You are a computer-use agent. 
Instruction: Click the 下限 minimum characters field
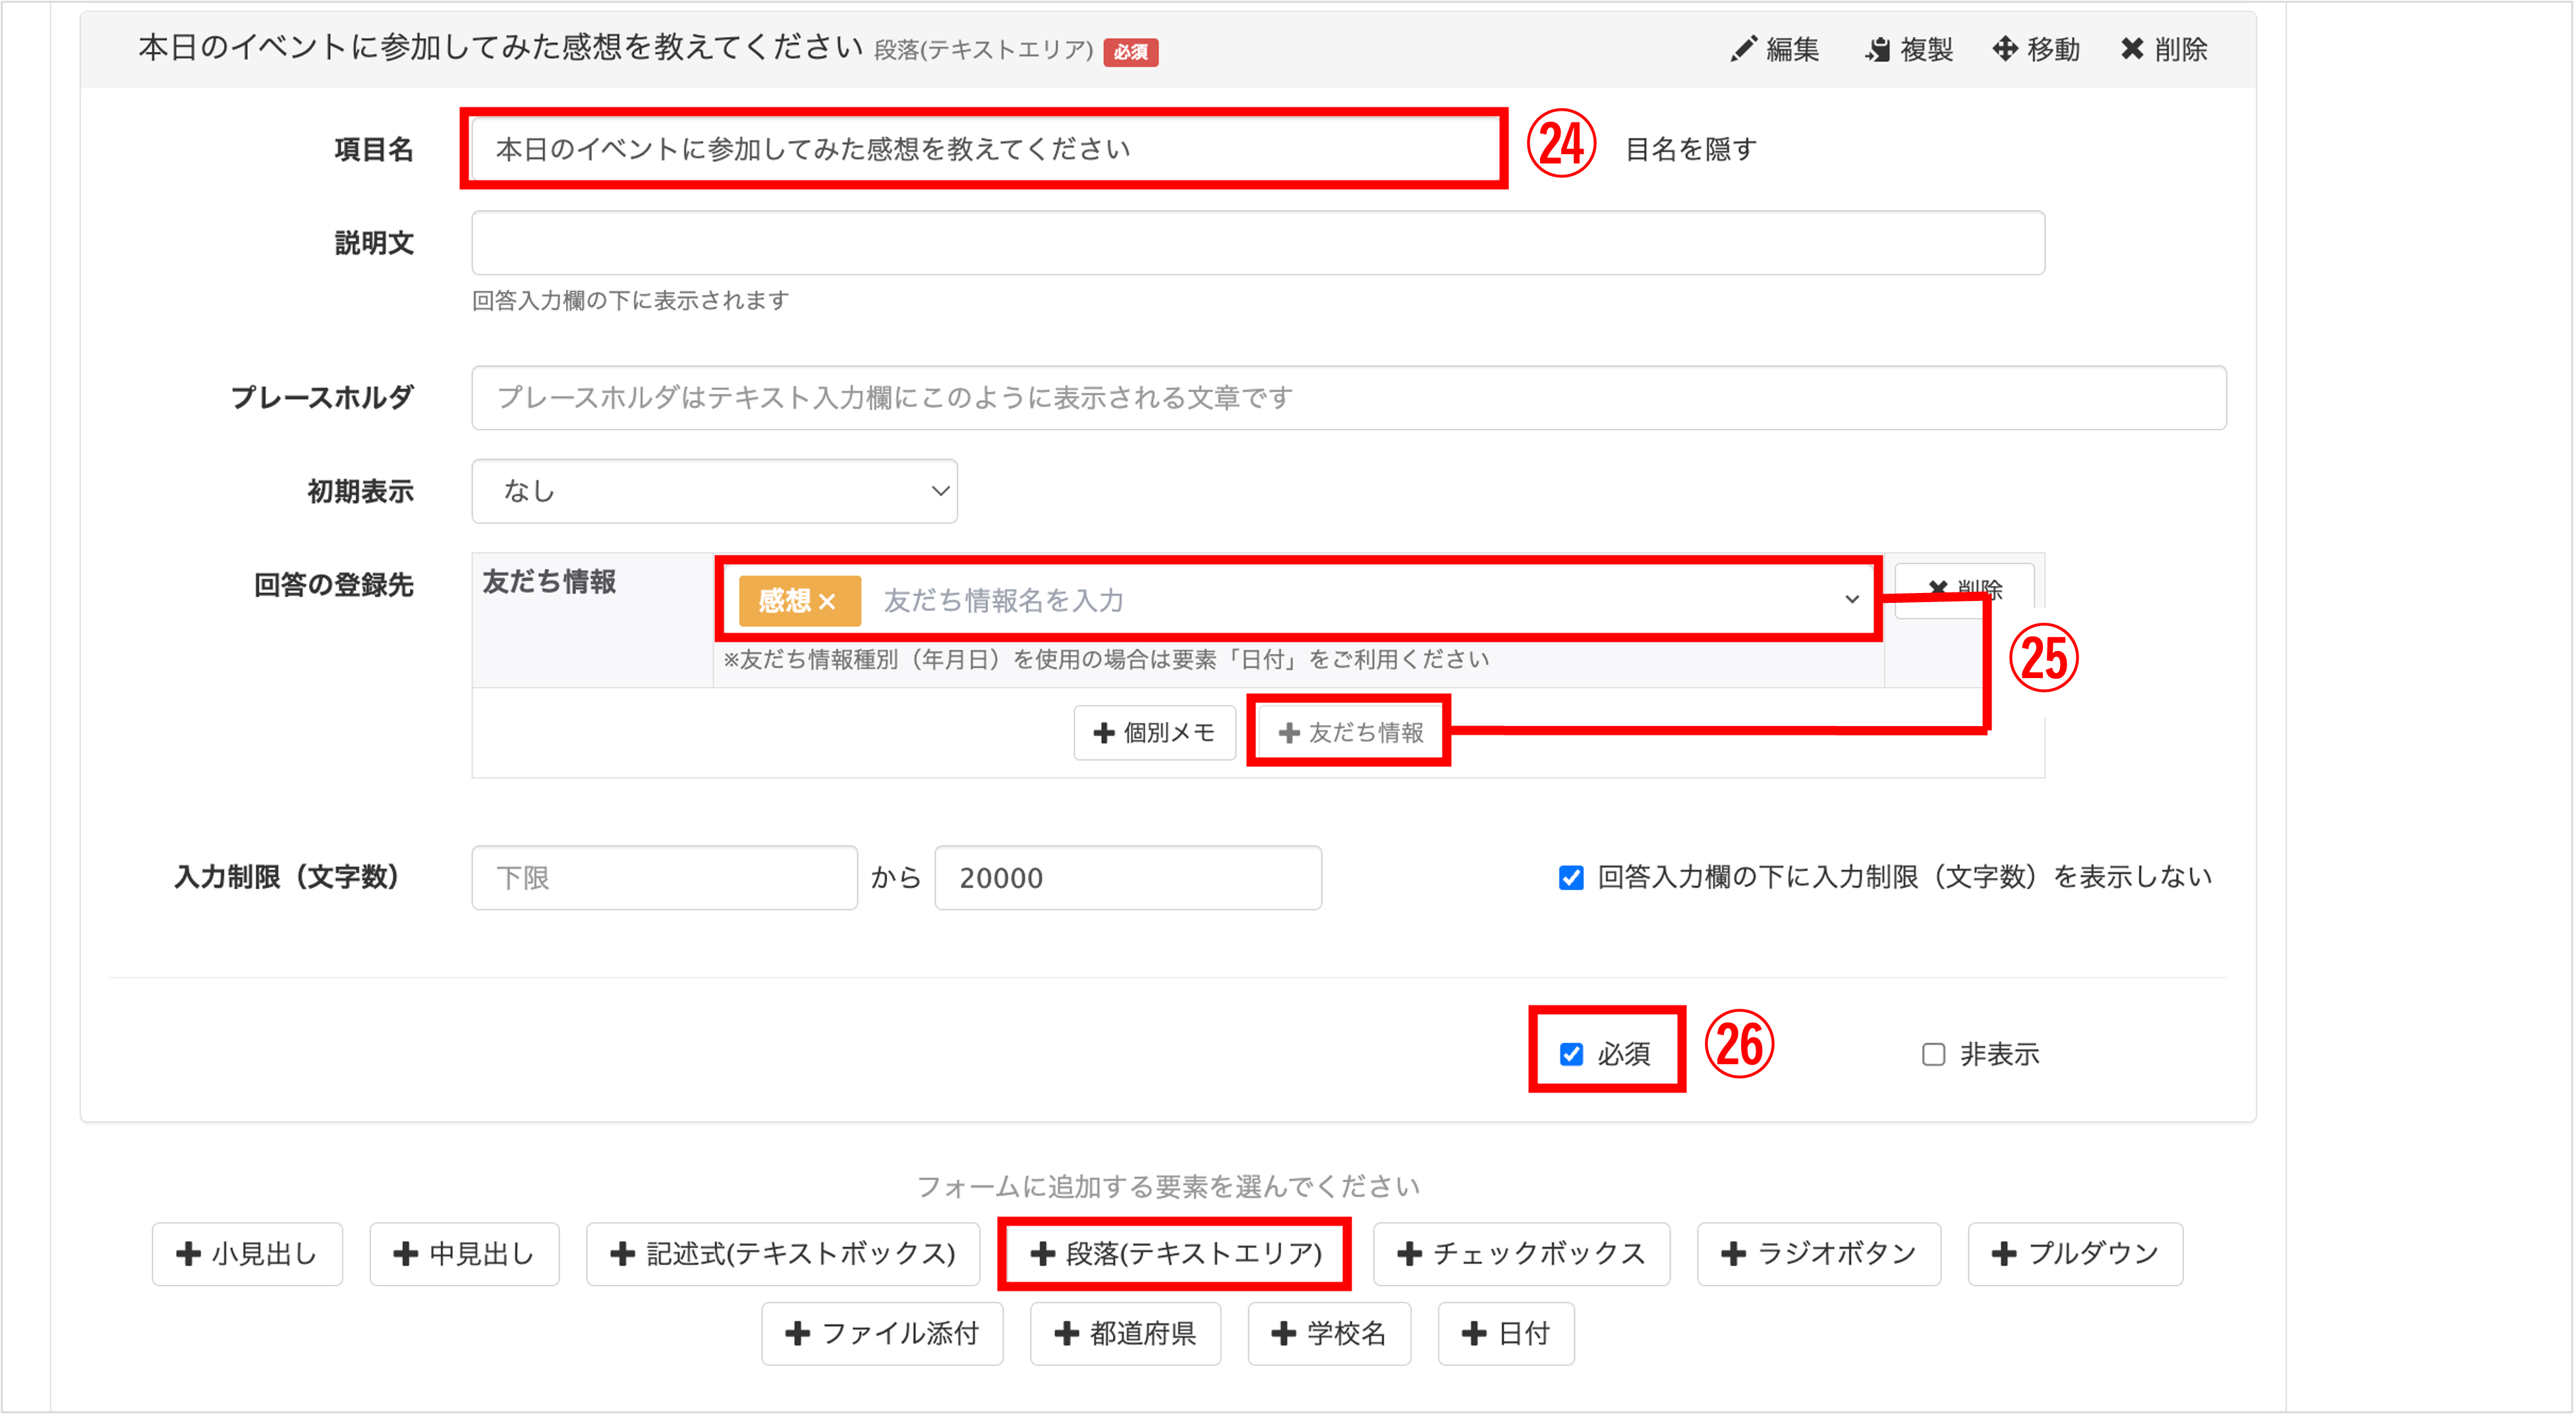click(x=664, y=878)
